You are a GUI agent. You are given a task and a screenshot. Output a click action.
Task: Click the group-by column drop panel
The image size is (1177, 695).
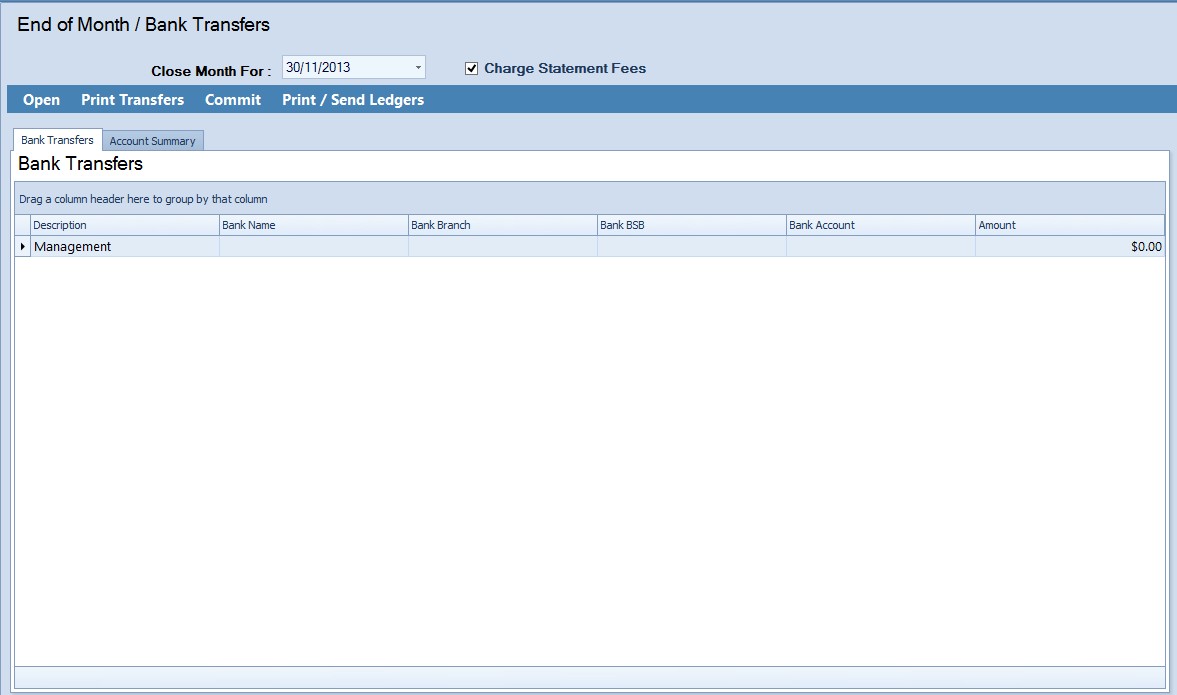tap(590, 199)
